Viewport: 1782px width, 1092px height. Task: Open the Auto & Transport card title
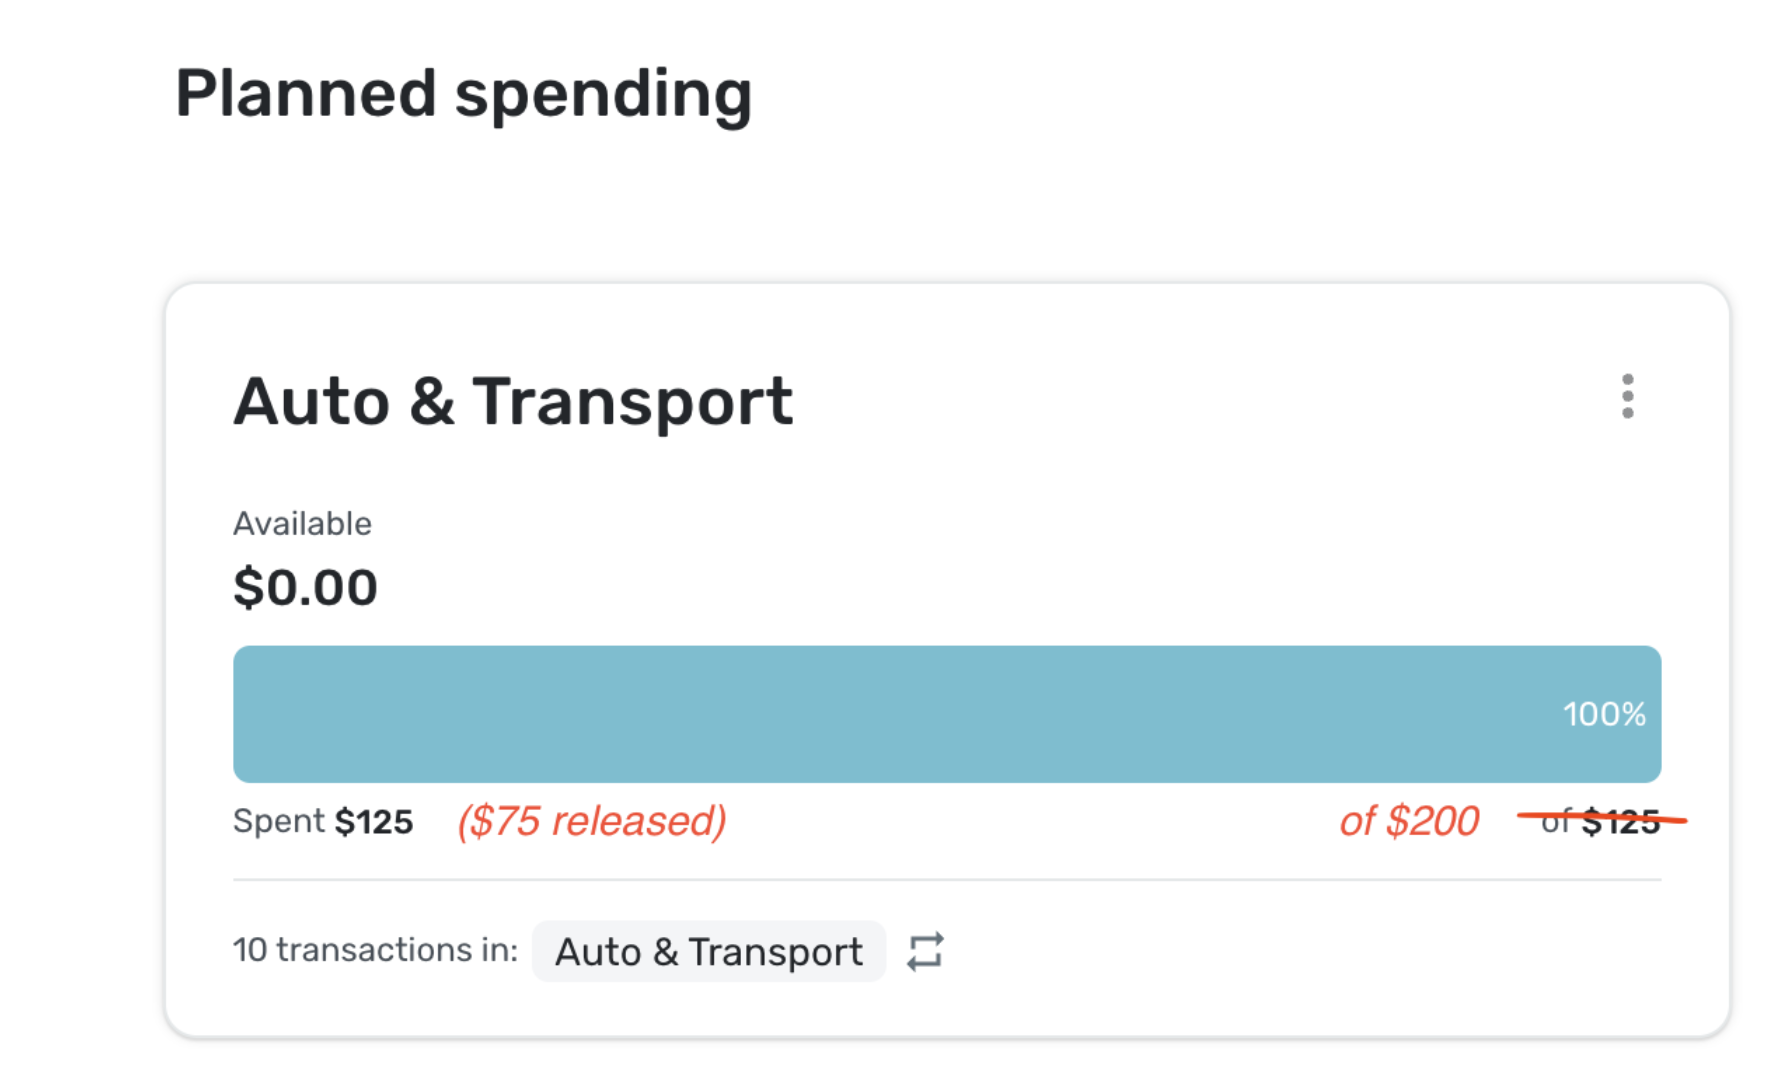[513, 402]
